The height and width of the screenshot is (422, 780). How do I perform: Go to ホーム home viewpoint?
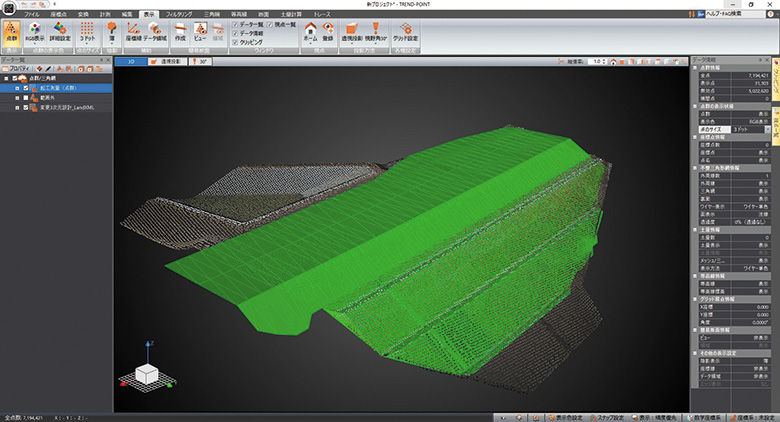(x=310, y=33)
